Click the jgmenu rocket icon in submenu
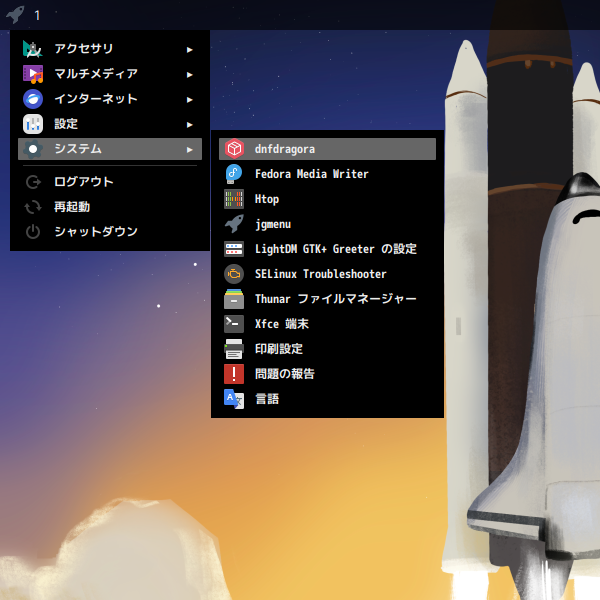The image size is (600, 600). click(x=234, y=224)
